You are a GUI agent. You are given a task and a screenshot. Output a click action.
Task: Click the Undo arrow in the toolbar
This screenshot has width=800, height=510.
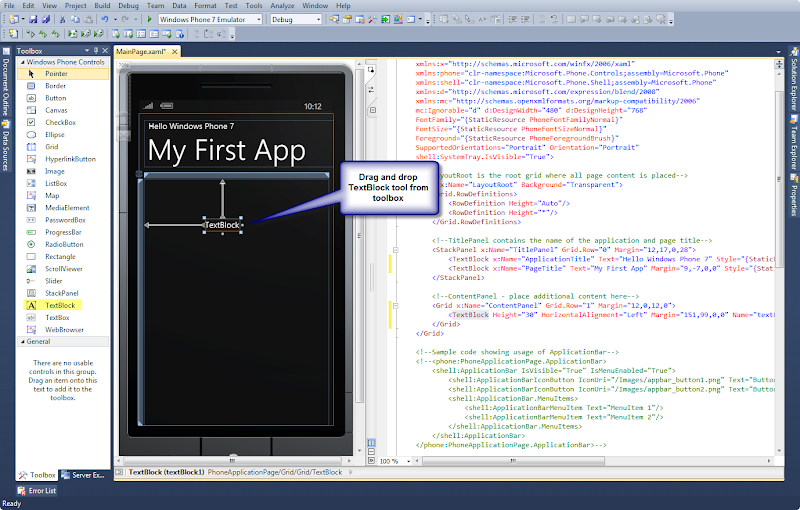pyautogui.click(x=104, y=19)
